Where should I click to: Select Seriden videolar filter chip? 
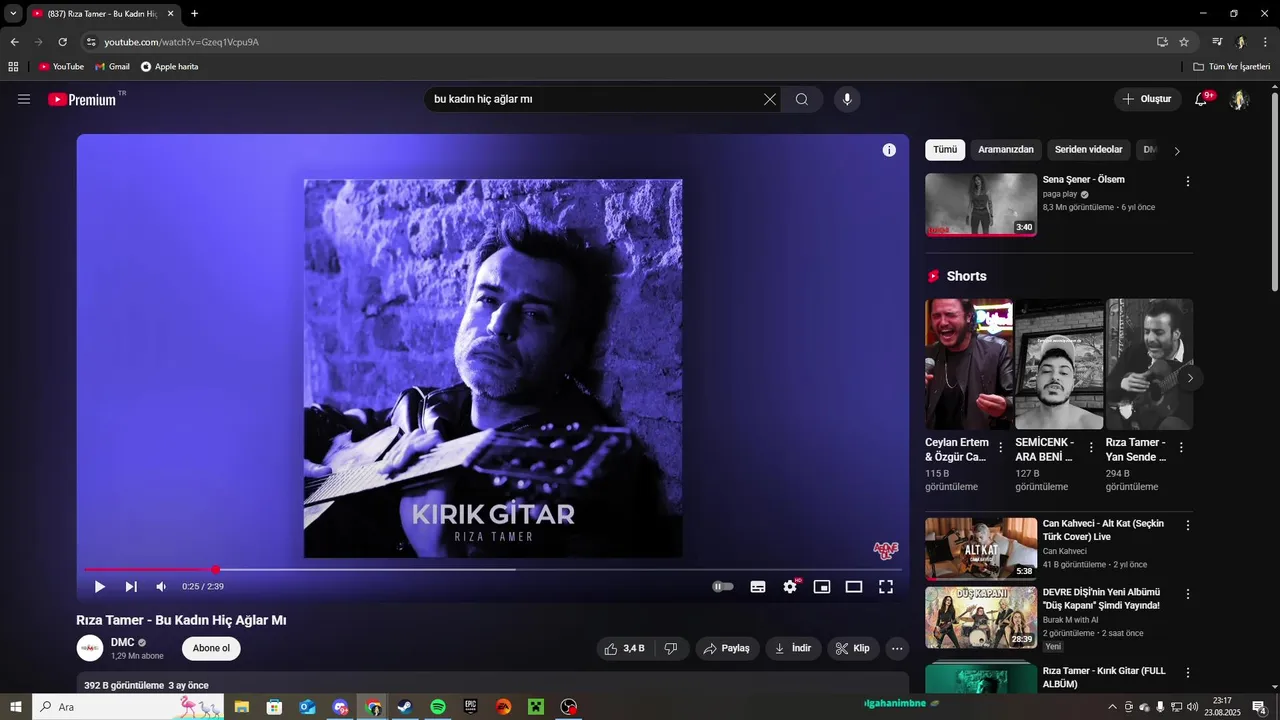point(1088,150)
